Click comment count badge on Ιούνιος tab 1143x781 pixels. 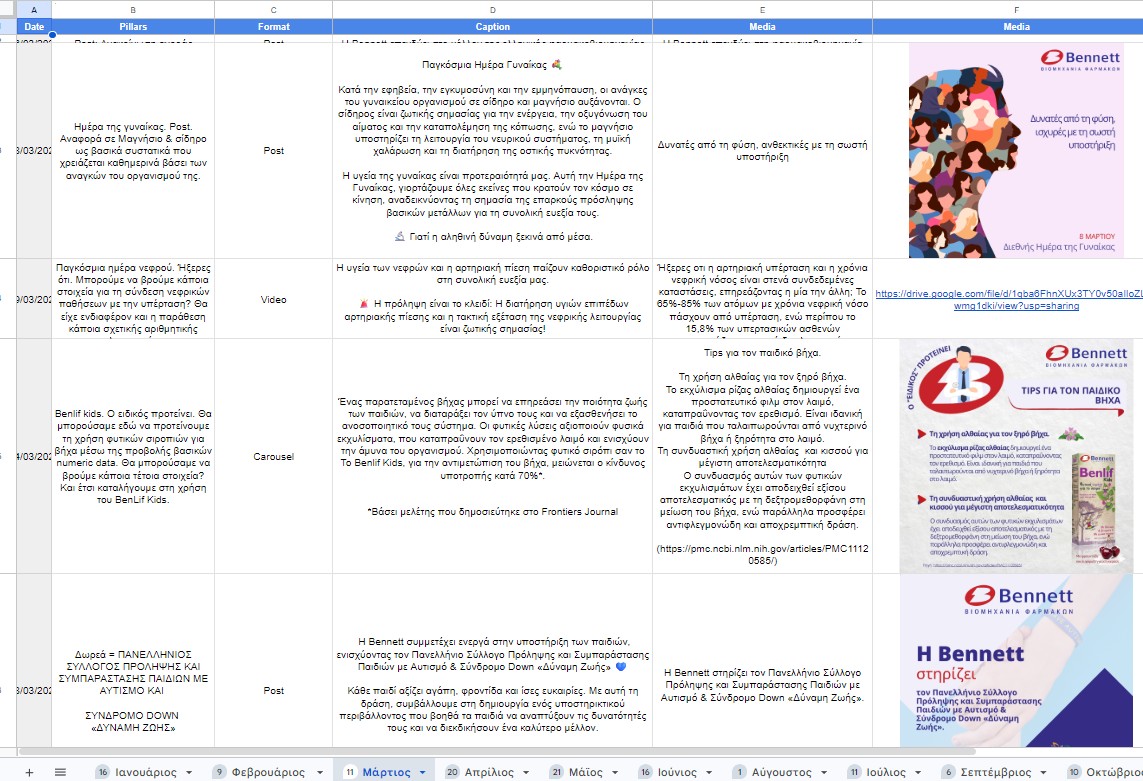[x=649, y=772]
